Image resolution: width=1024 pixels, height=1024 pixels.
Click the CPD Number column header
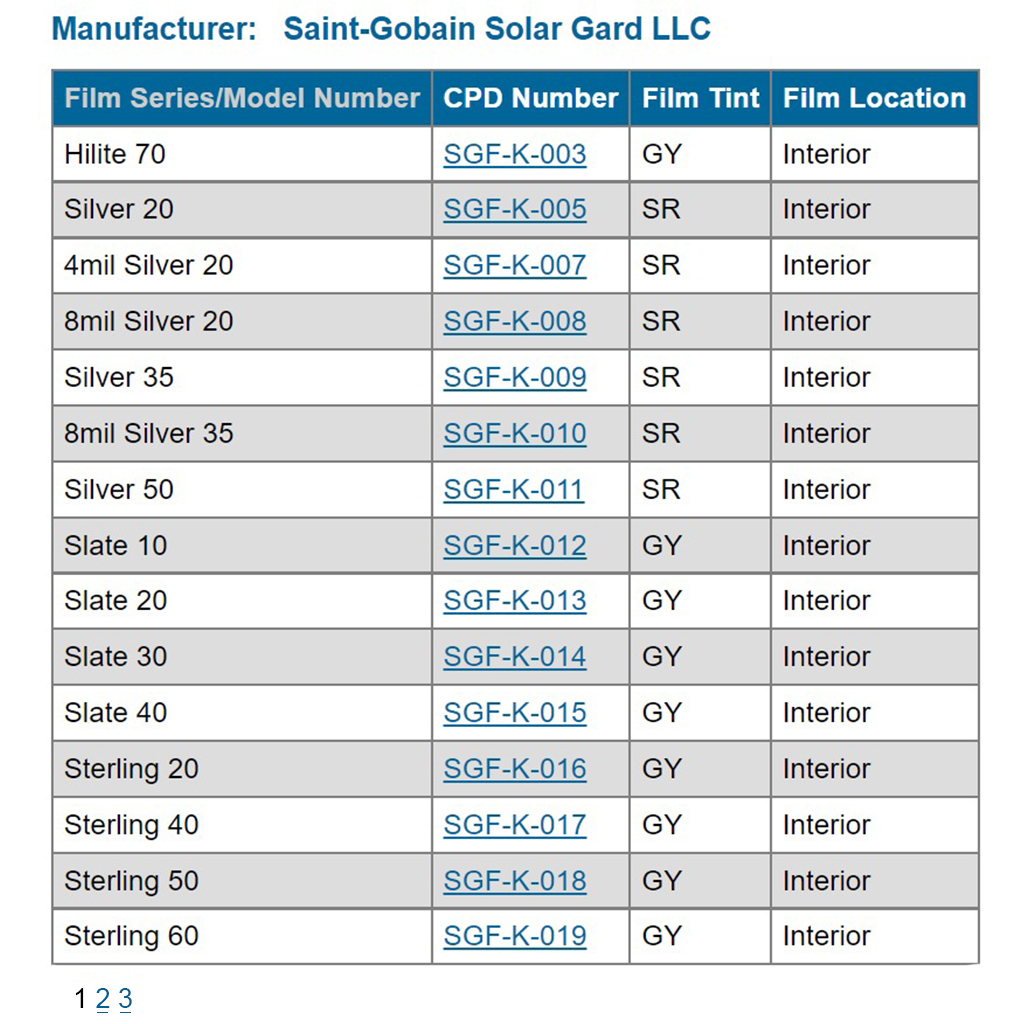[x=531, y=98]
